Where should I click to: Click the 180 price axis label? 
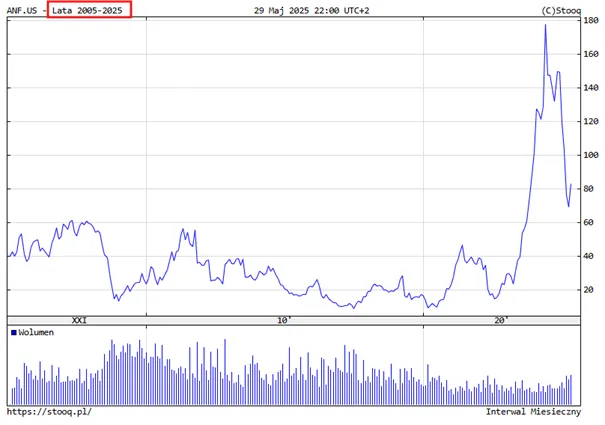(x=591, y=20)
